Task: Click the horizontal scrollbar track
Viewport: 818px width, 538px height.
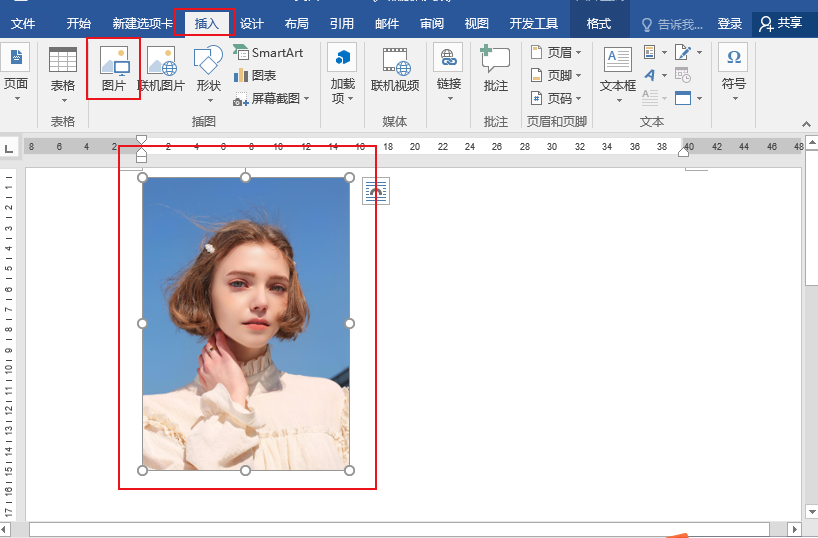Action: pyautogui.click(x=399, y=529)
